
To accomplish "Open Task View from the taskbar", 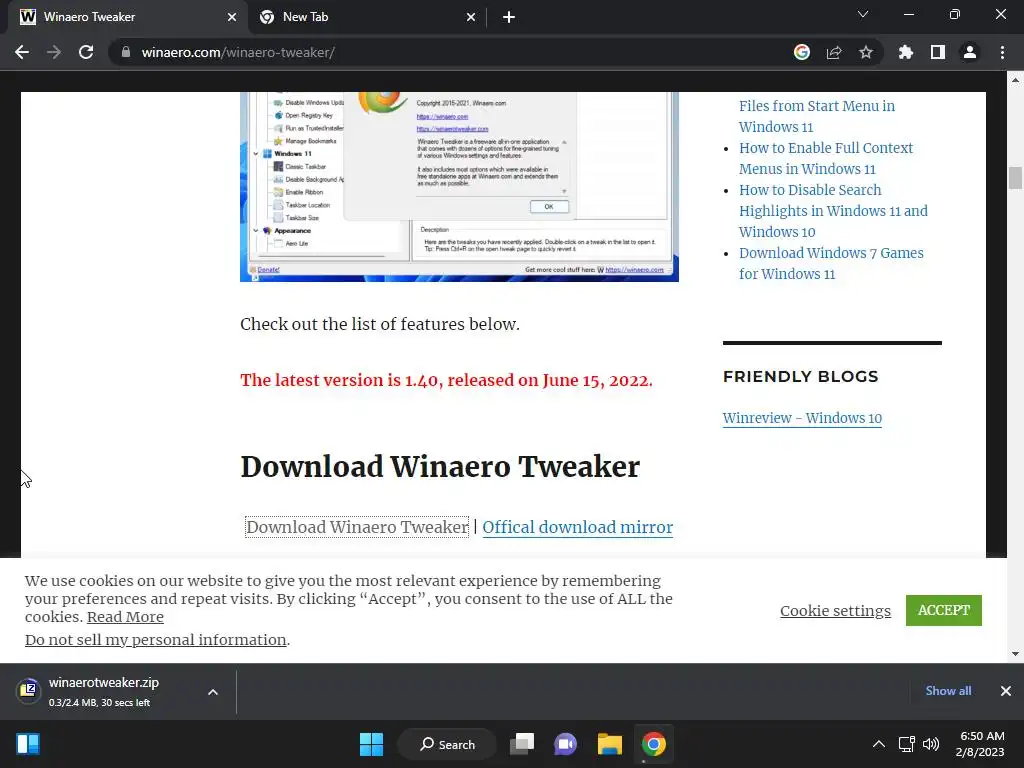I will pyautogui.click(x=522, y=744).
